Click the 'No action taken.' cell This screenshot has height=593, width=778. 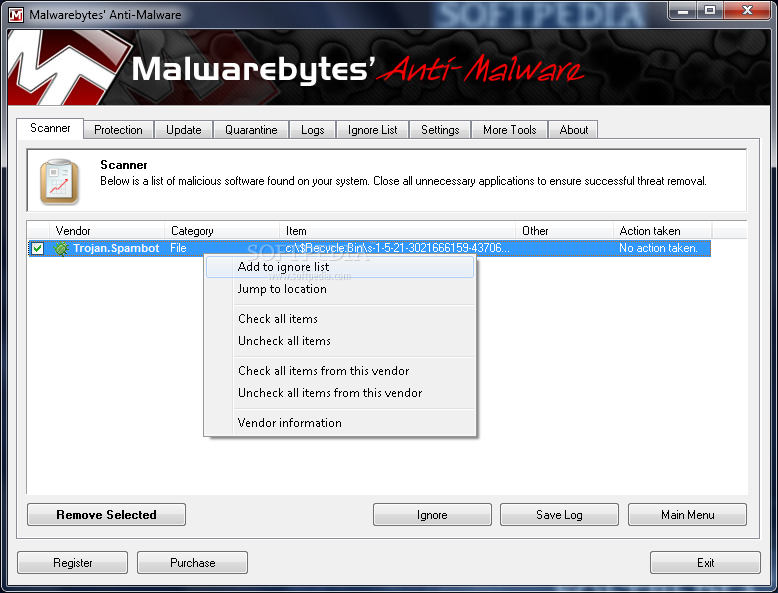pyautogui.click(x=658, y=248)
